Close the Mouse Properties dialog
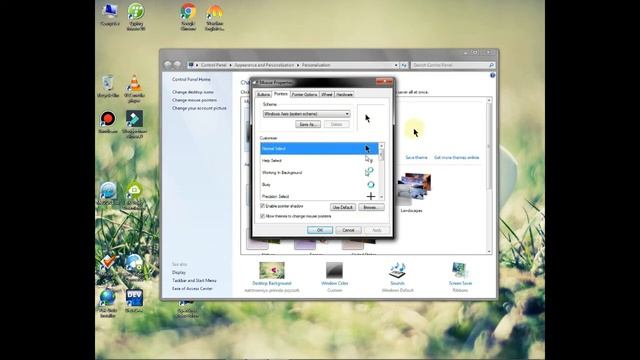This screenshot has height=360, width=640. (384, 82)
